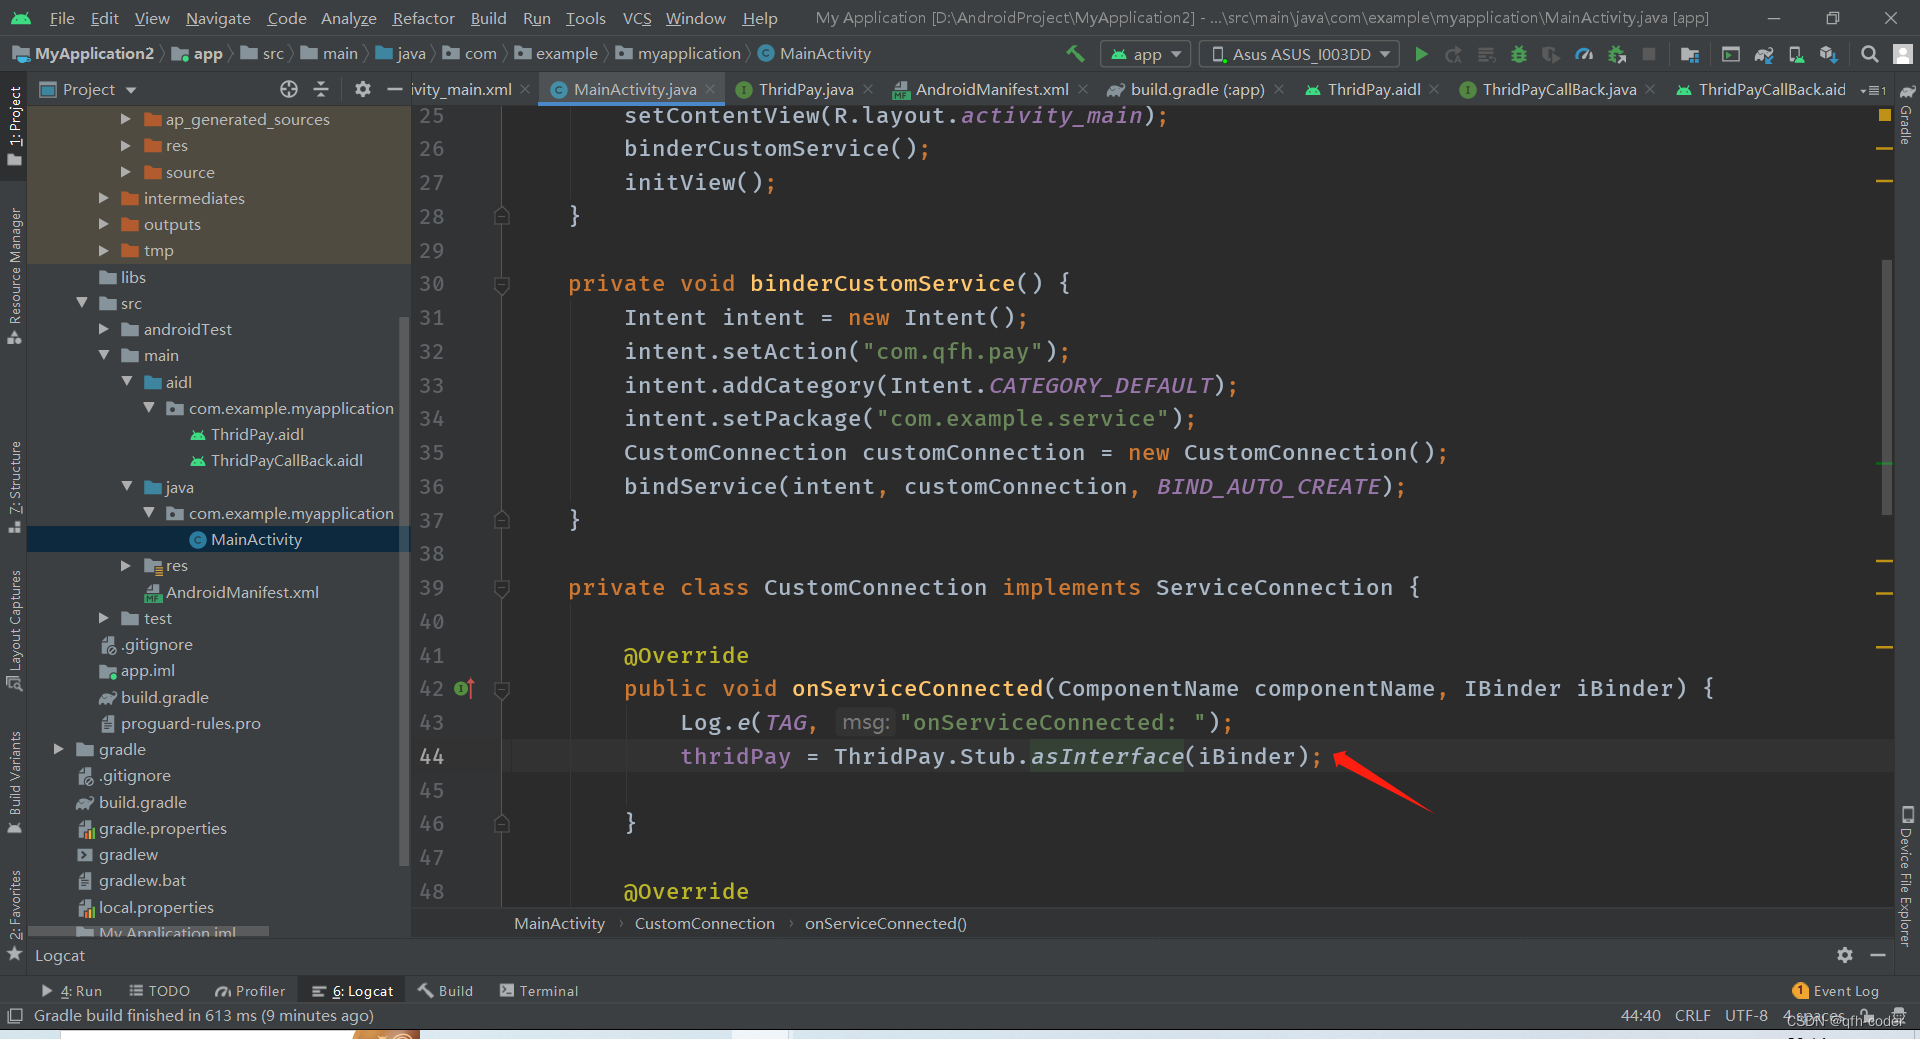
Task: Click the Apply Changes and Restart Activity icon
Action: [x=1454, y=54]
